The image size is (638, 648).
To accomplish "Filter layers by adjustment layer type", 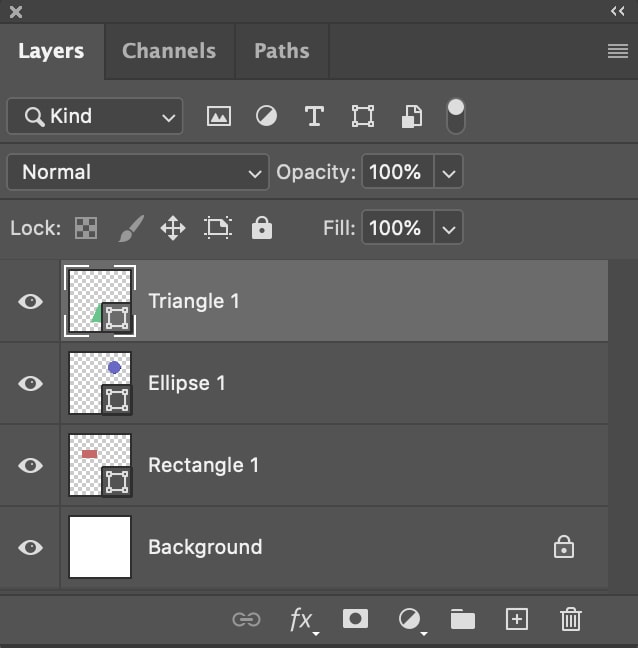I will 266,116.
